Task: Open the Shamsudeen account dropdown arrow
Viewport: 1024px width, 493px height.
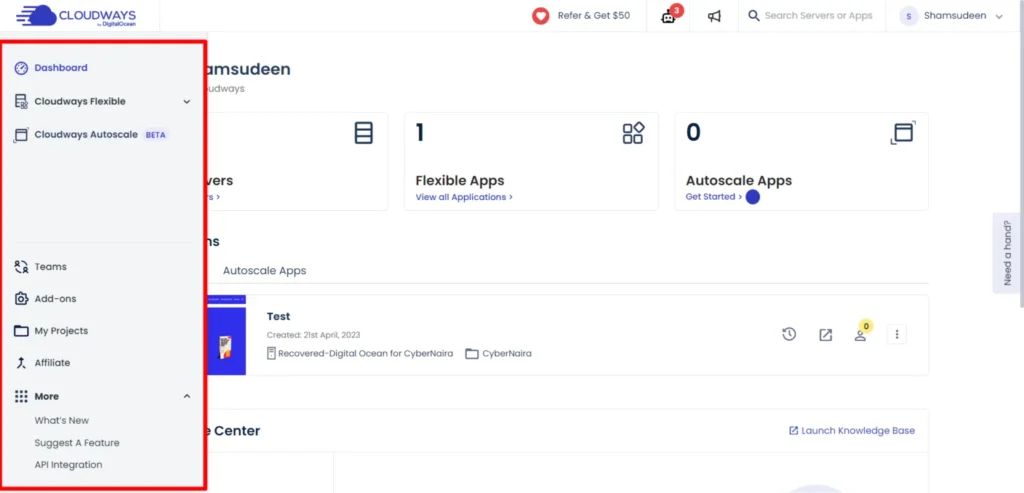Action: 999,17
